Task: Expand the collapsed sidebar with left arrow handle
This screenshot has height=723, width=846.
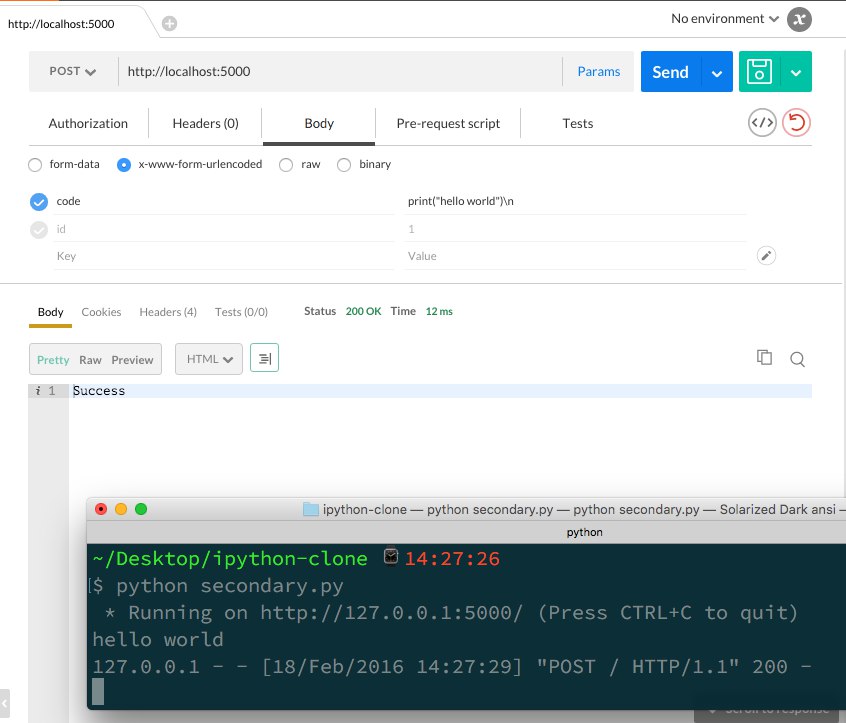Action: (4, 703)
